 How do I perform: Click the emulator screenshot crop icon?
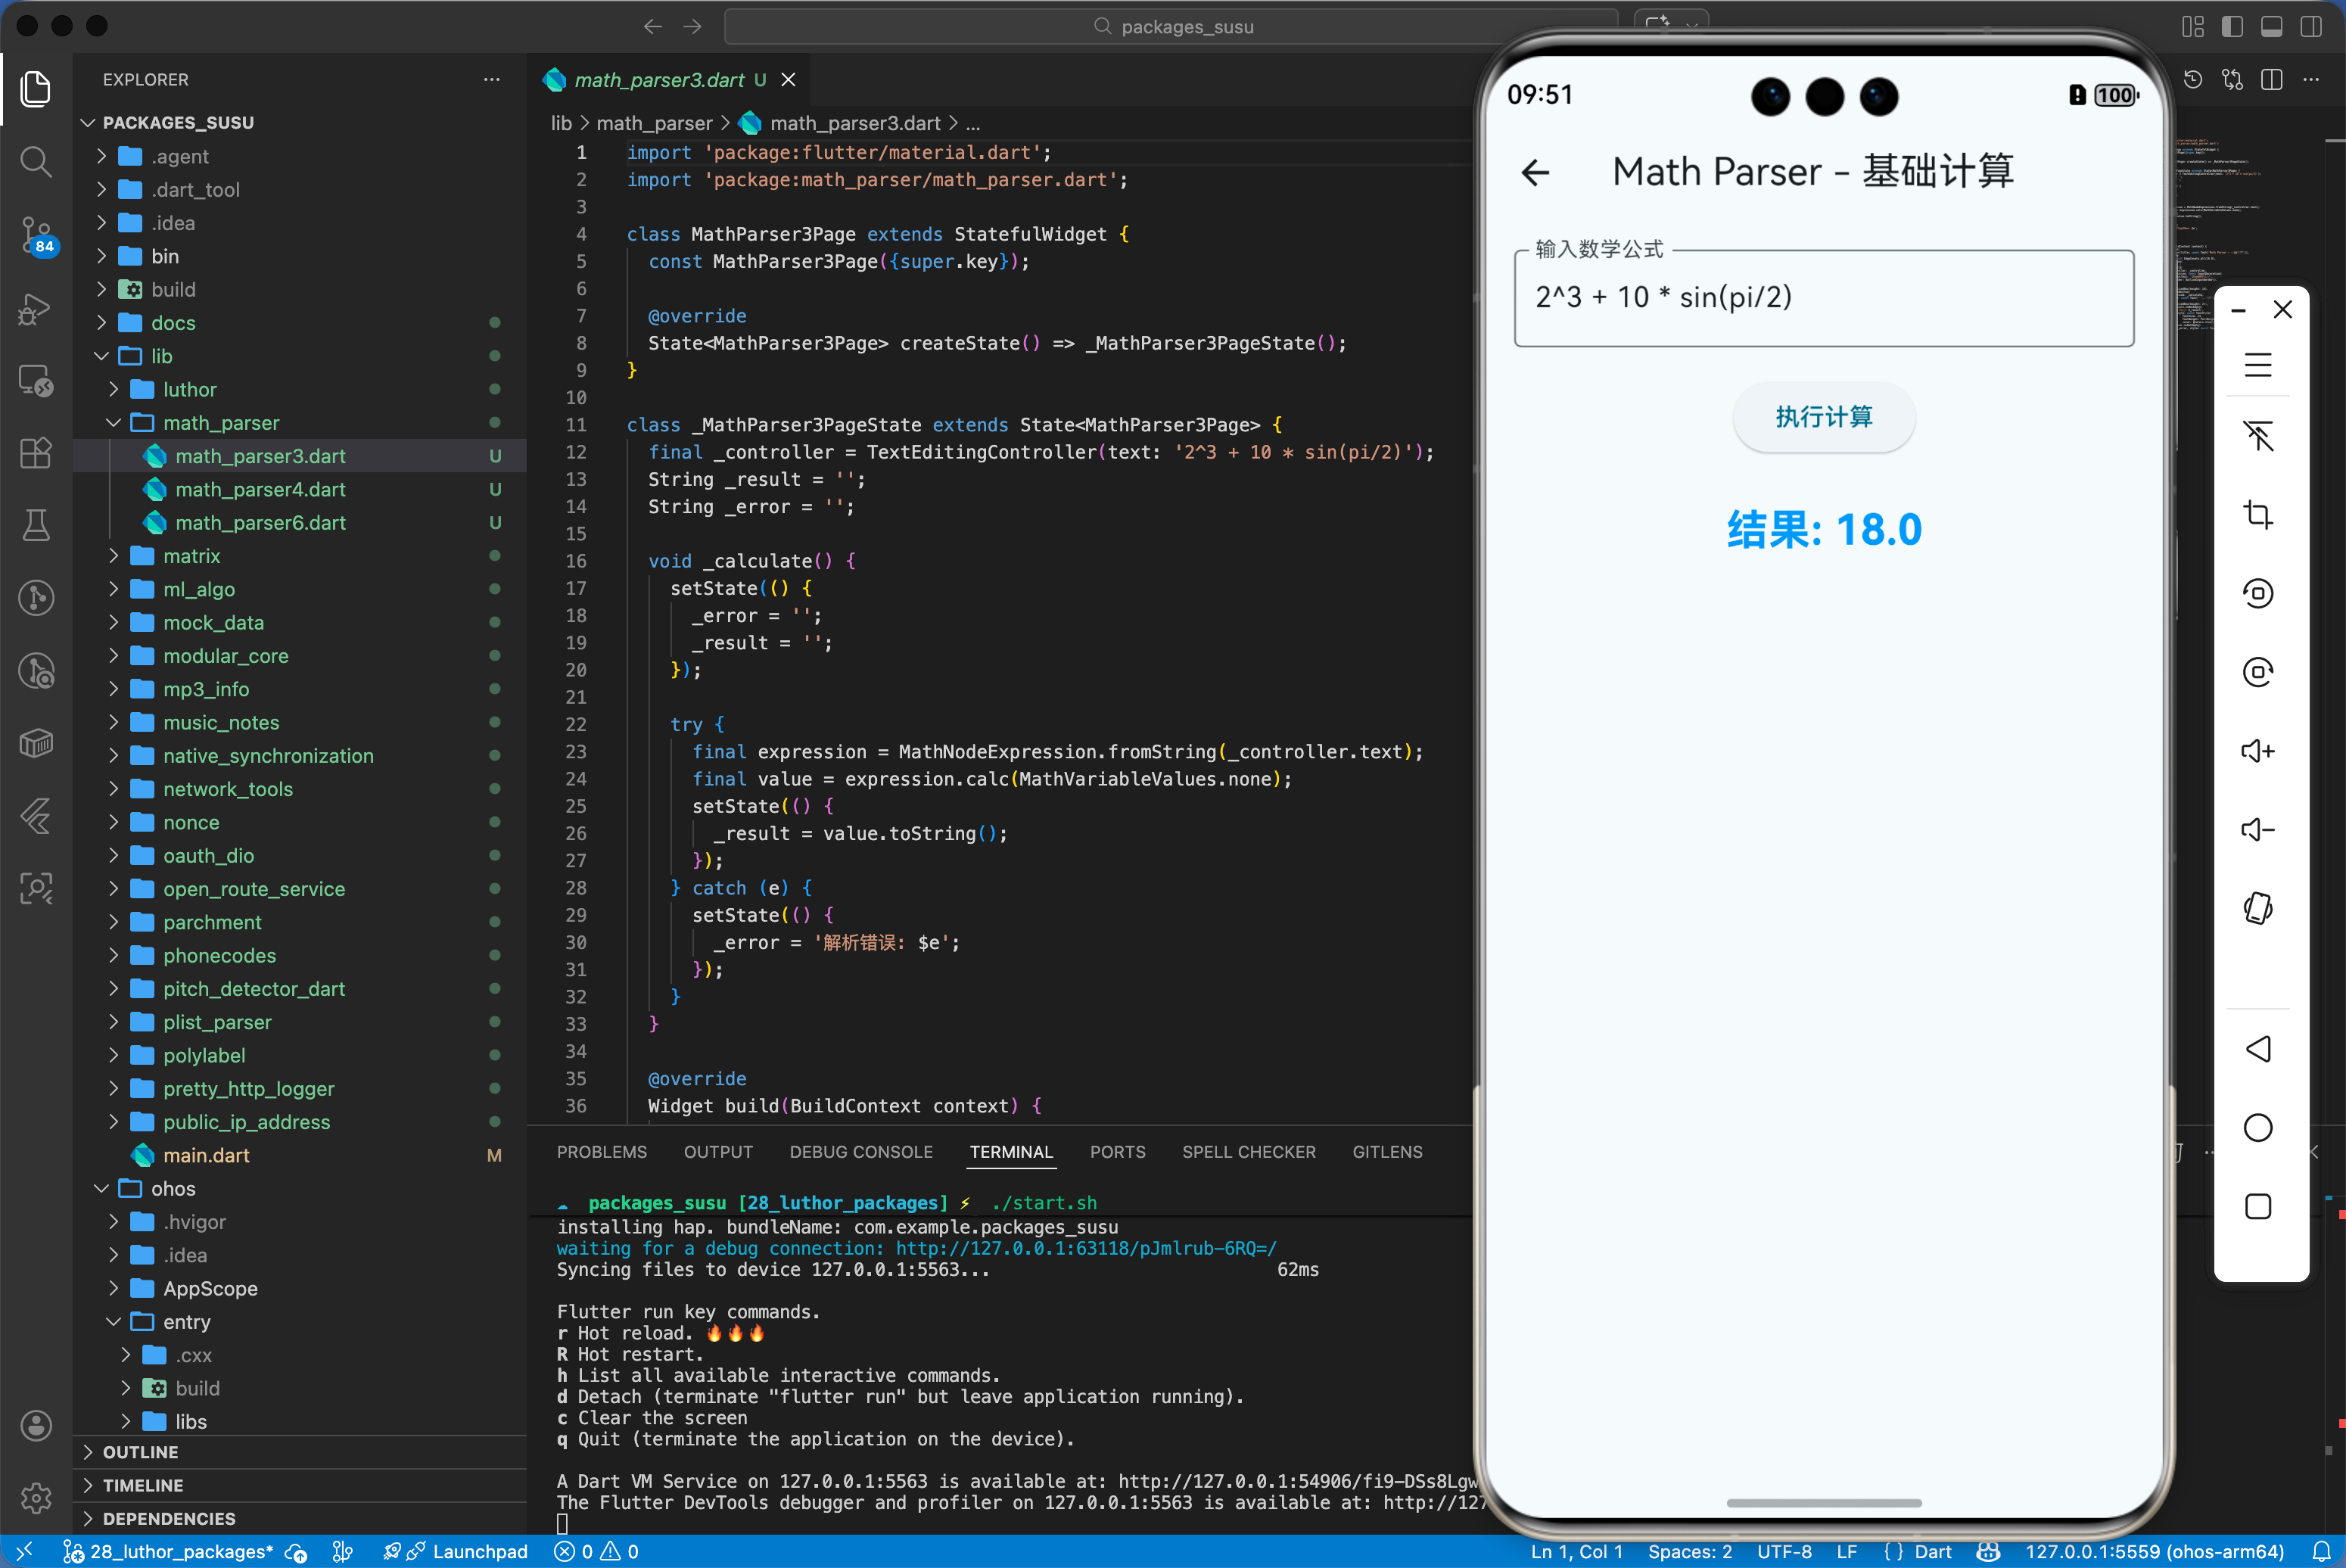2257,515
